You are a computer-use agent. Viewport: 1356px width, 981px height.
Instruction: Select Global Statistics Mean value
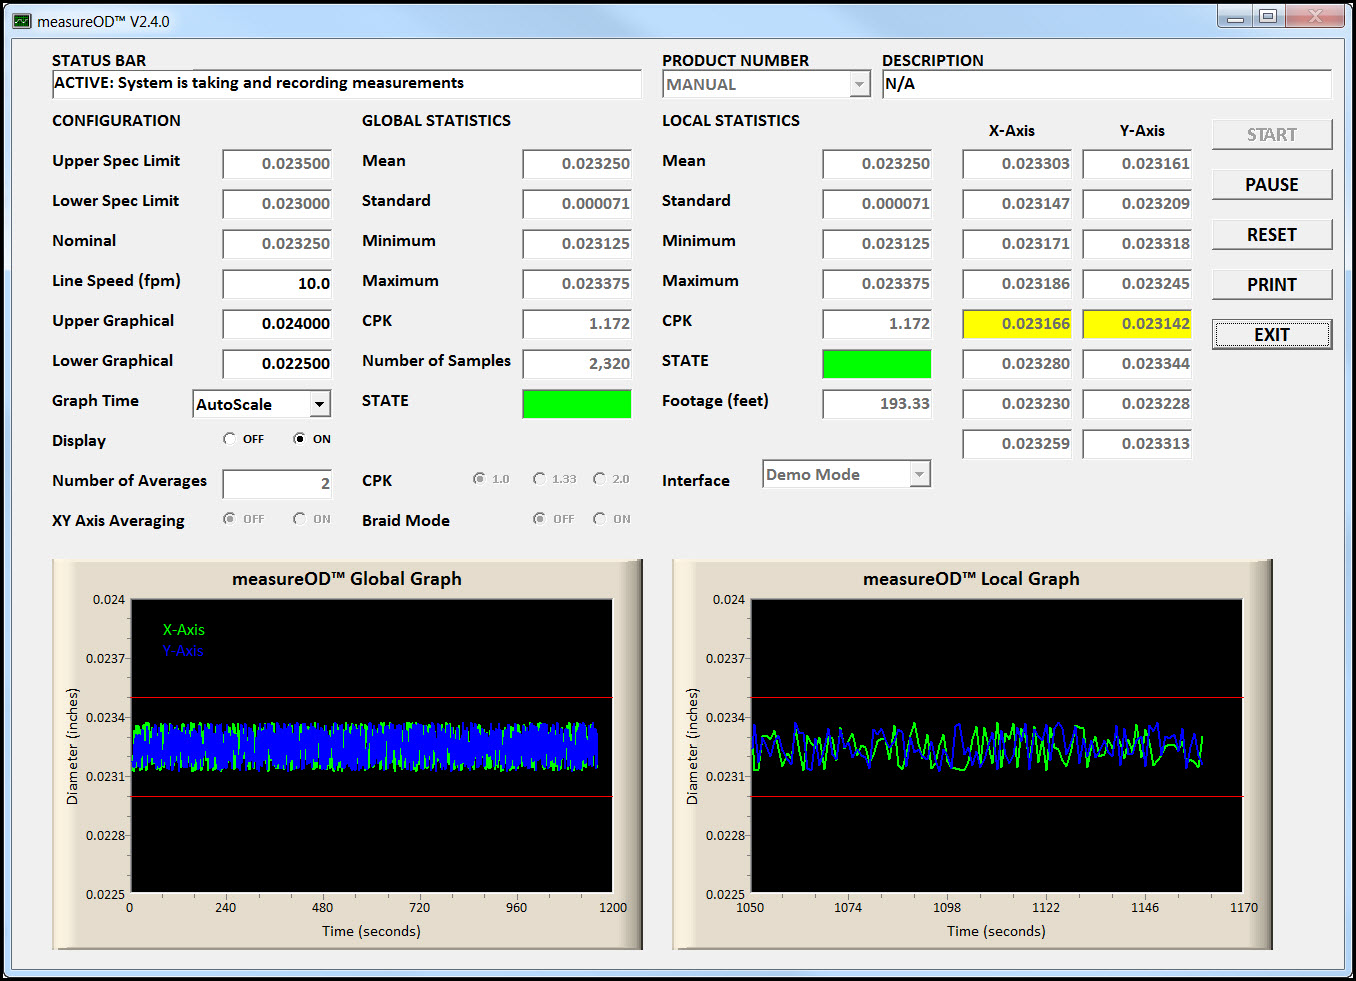click(577, 164)
